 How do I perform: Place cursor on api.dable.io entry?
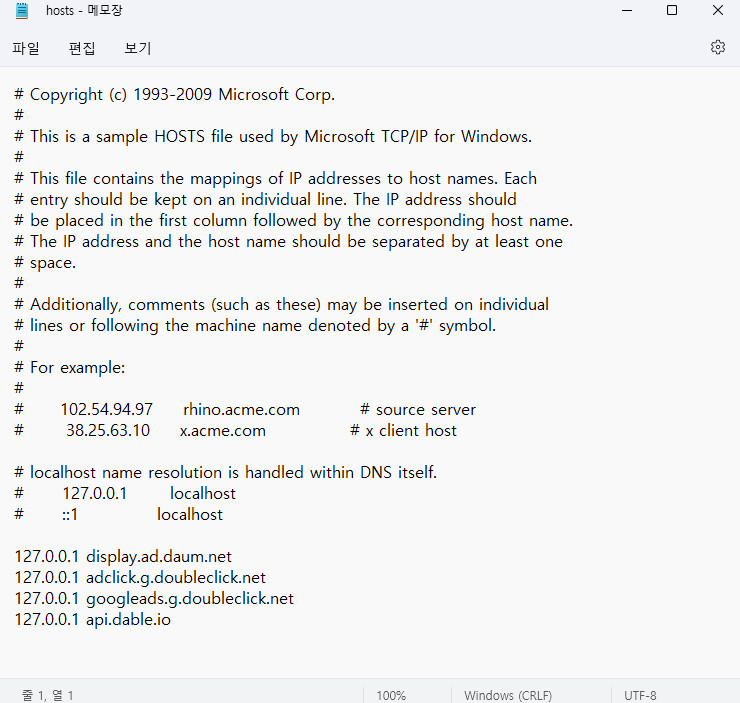click(129, 619)
